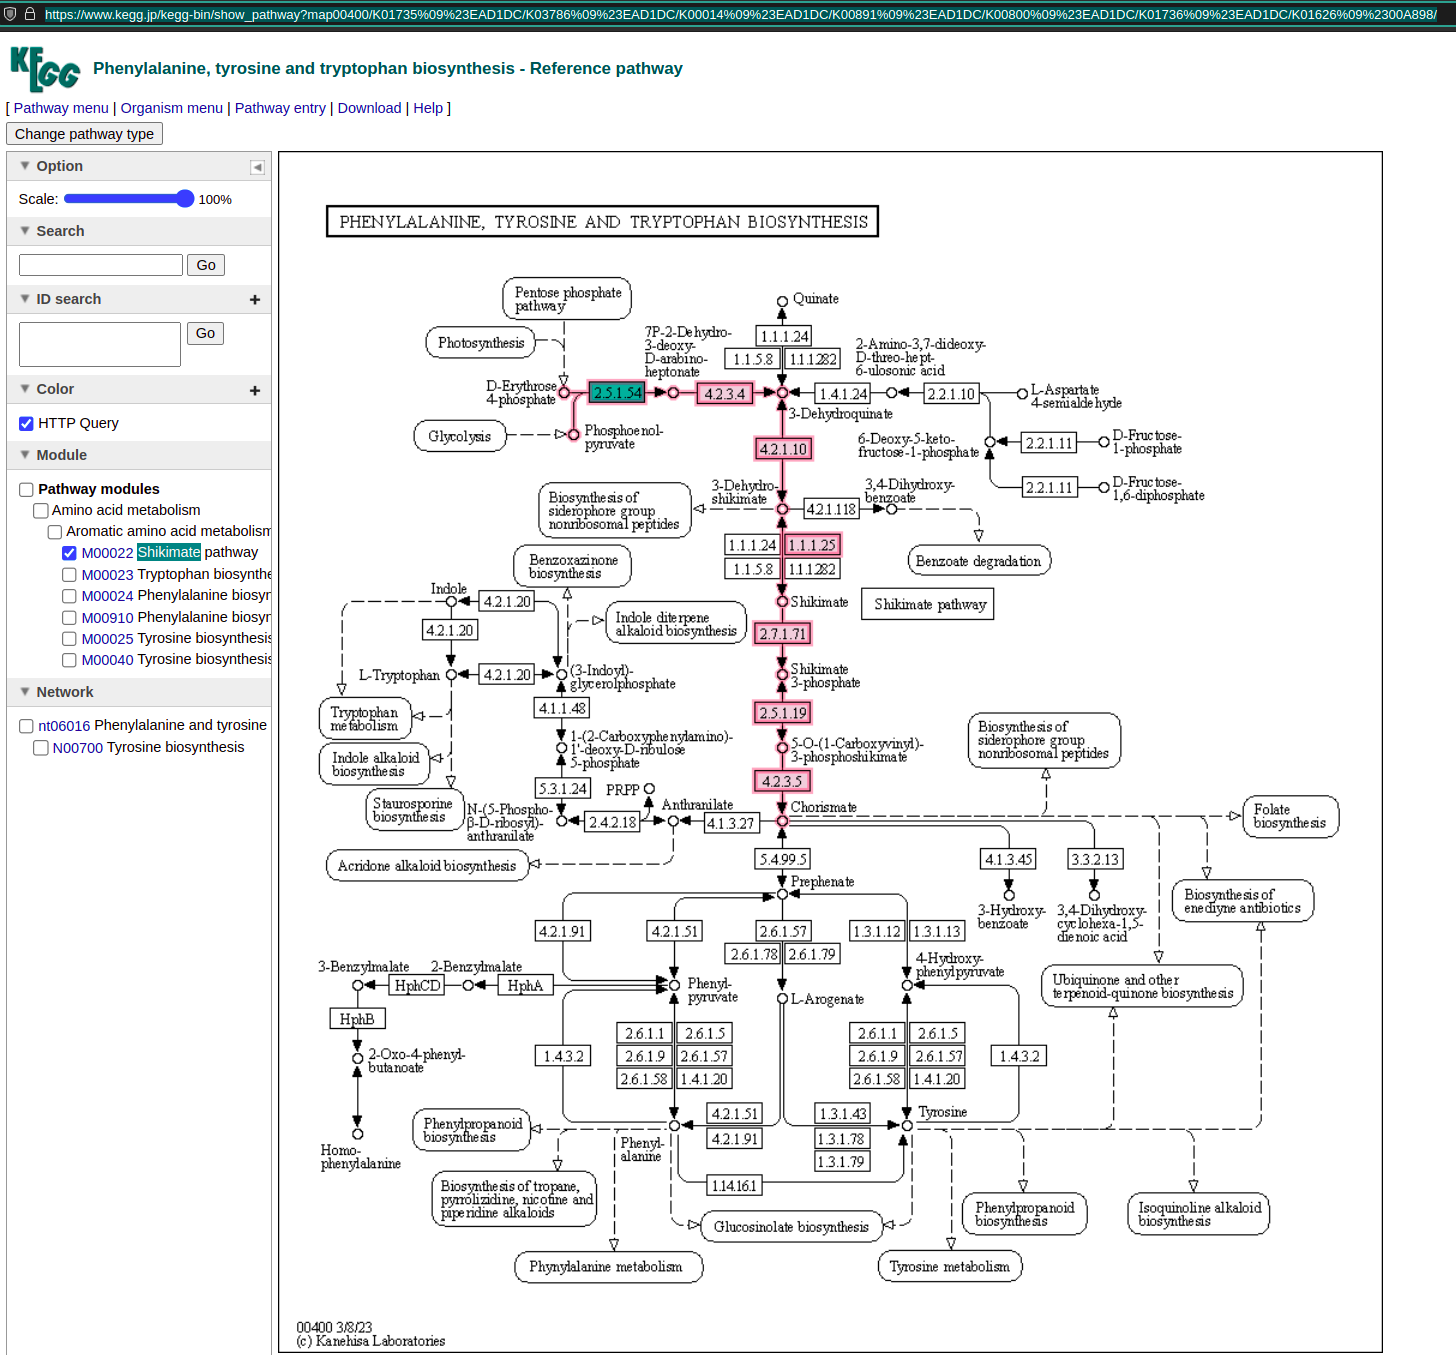Viewport: 1456px width, 1355px height.
Task: Click the Search text field
Action: tap(101, 265)
